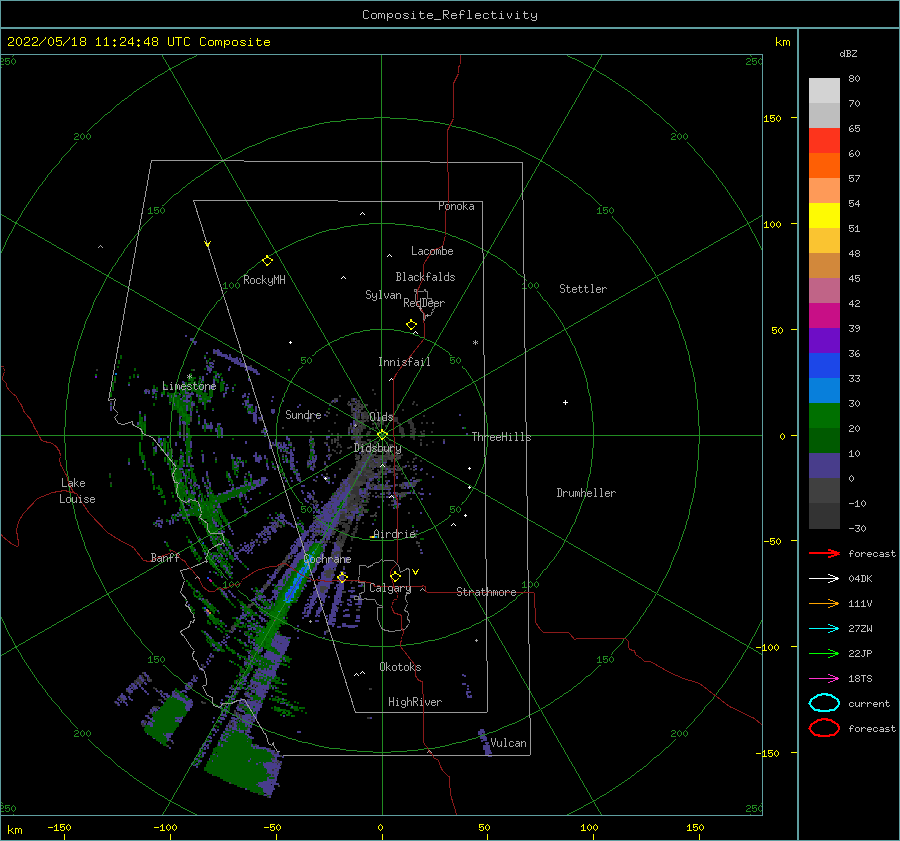
Task: Click the Innisfail city label
Action: click(x=404, y=362)
